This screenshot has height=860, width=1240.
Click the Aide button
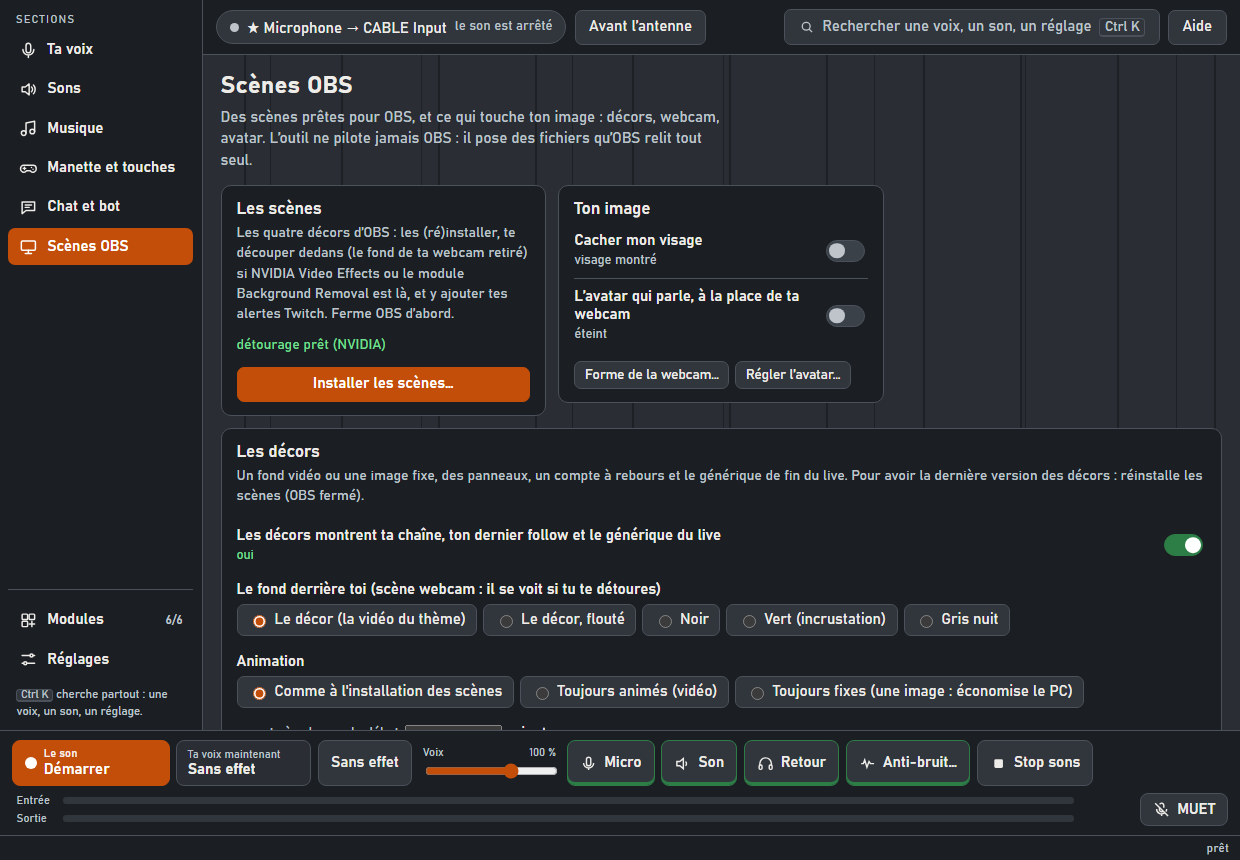pyautogui.click(x=1197, y=27)
